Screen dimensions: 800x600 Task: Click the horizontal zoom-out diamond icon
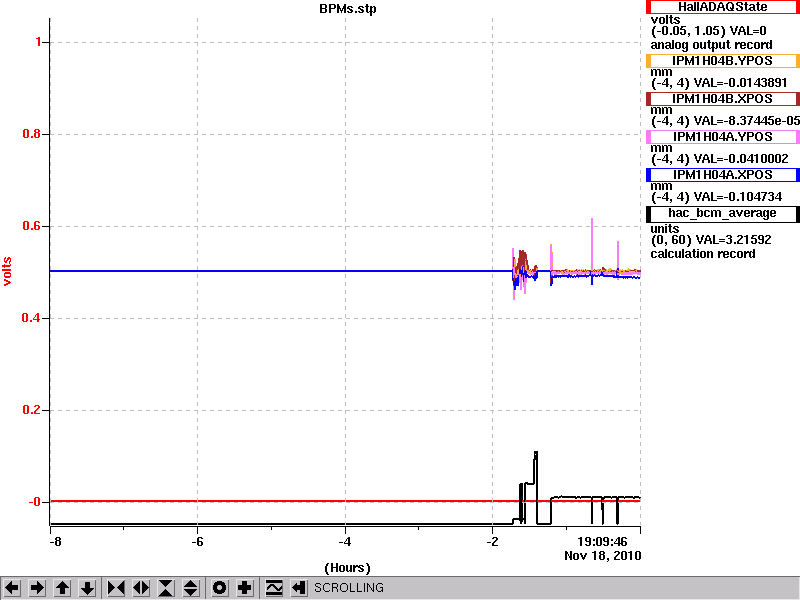coord(141,588)
